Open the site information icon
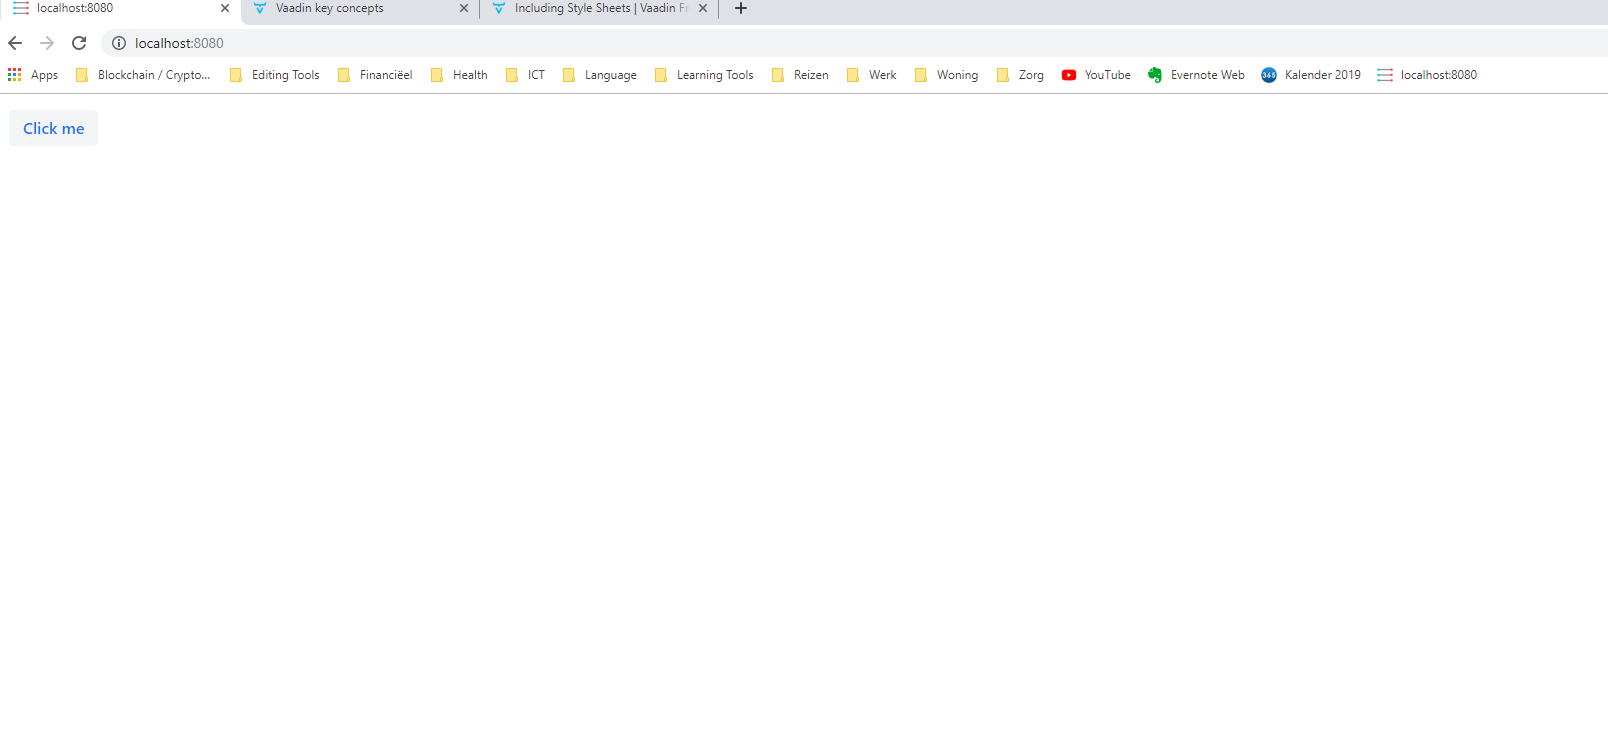 tap(119, 43)
